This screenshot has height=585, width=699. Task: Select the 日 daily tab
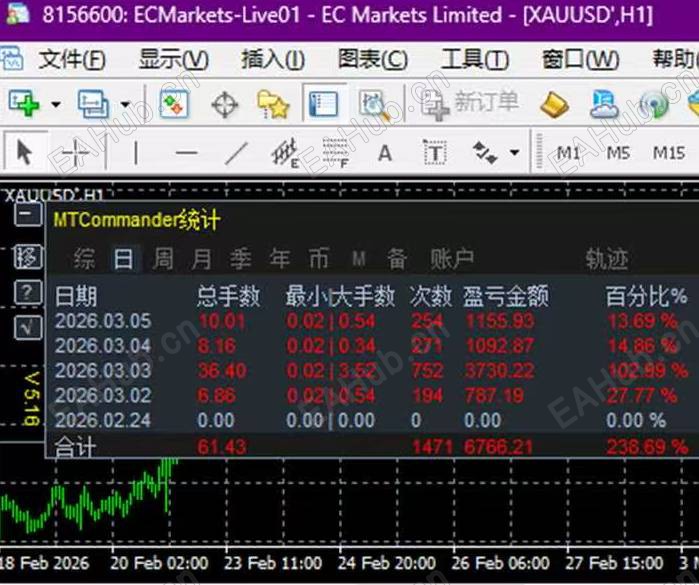[x=123, y=259]
